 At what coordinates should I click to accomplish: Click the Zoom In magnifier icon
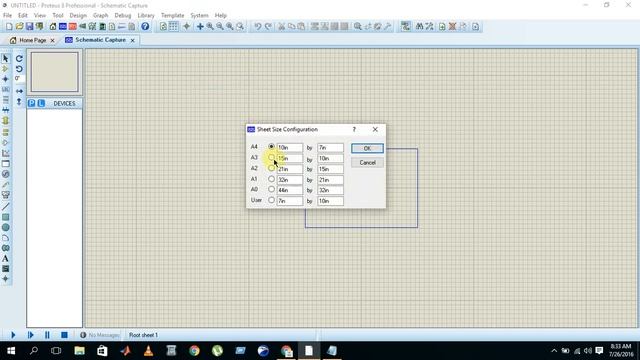tap(210, 27)
